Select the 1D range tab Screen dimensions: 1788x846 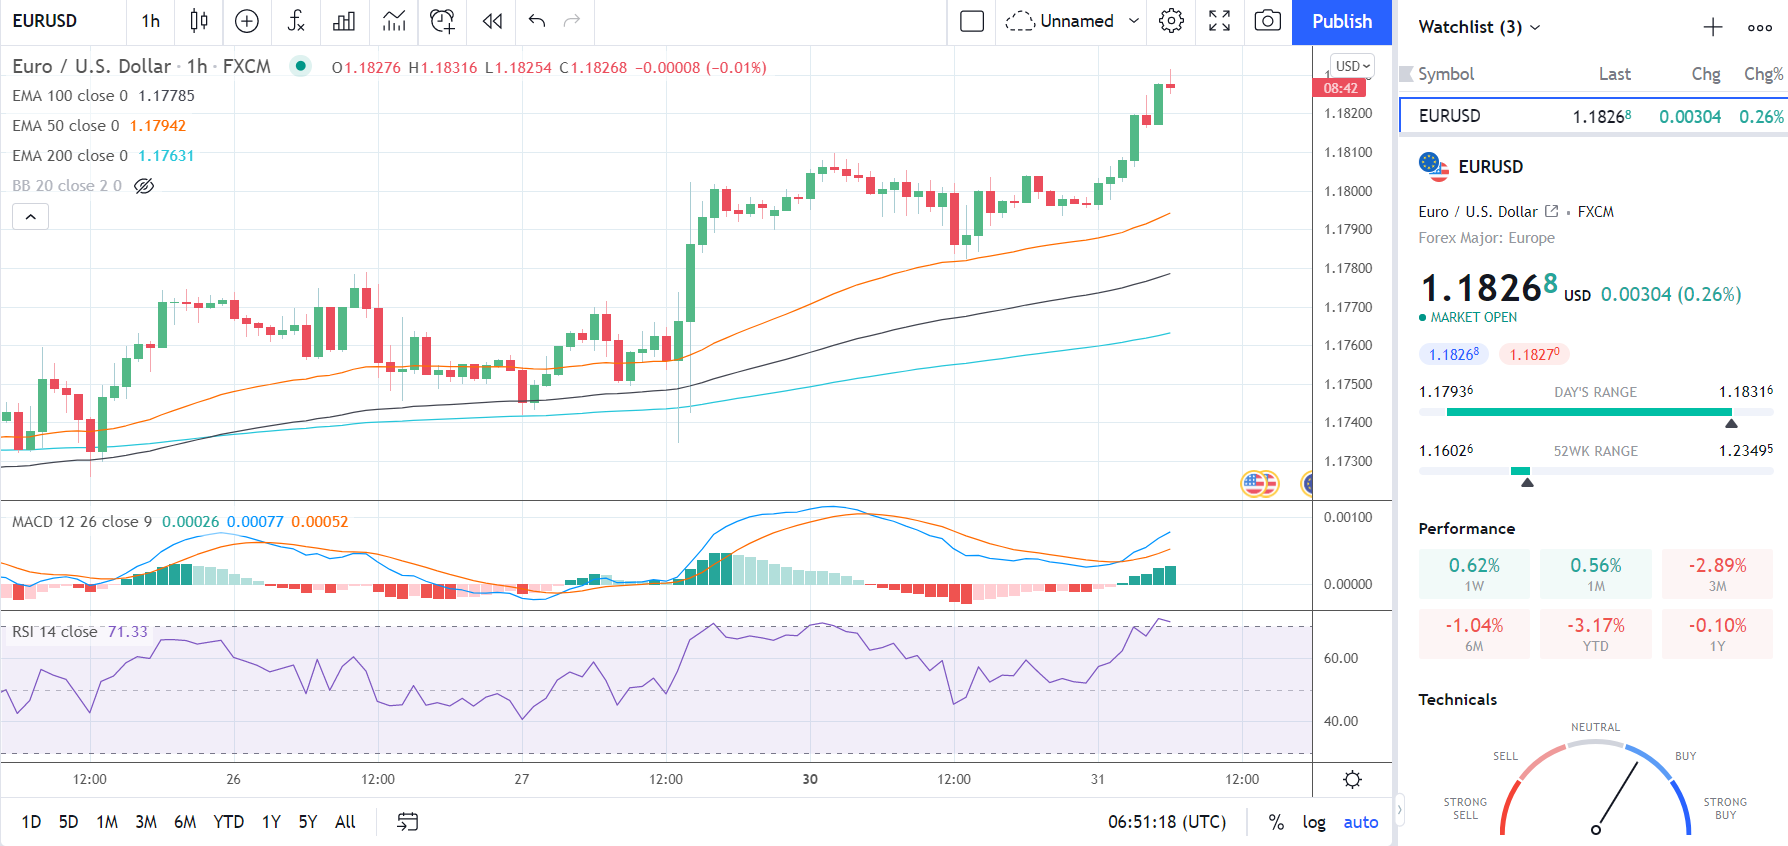tap(31, 822)
